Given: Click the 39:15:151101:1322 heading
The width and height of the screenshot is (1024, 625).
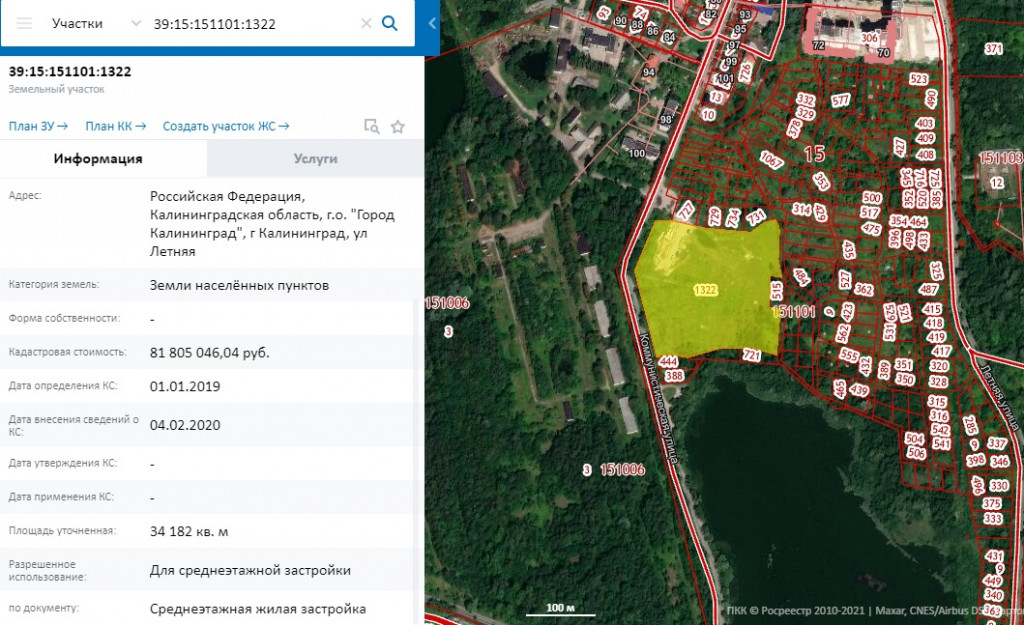Looking at the screenshot, I should 70,72.
